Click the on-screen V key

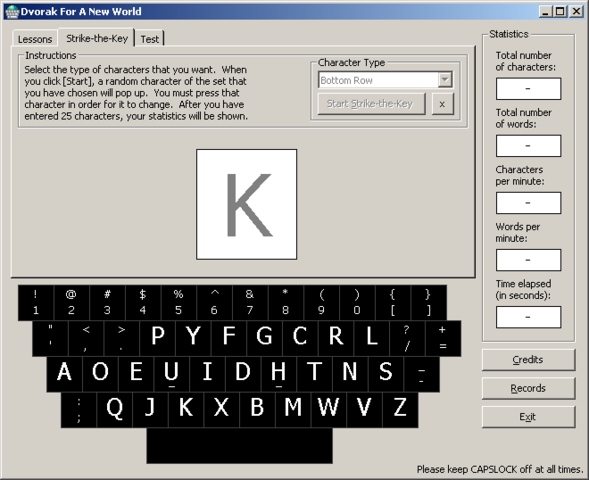point(364,409)
